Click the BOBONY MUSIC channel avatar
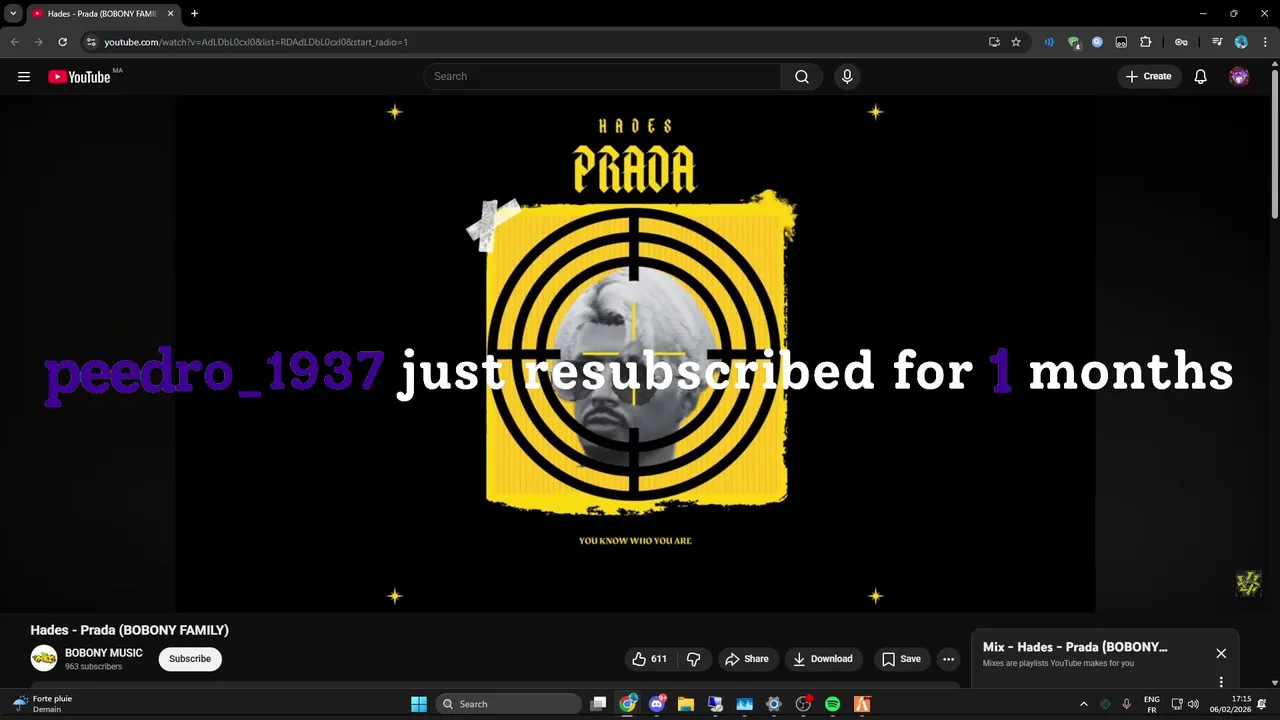Screen dimensions: 1280x720 [44, 658]
